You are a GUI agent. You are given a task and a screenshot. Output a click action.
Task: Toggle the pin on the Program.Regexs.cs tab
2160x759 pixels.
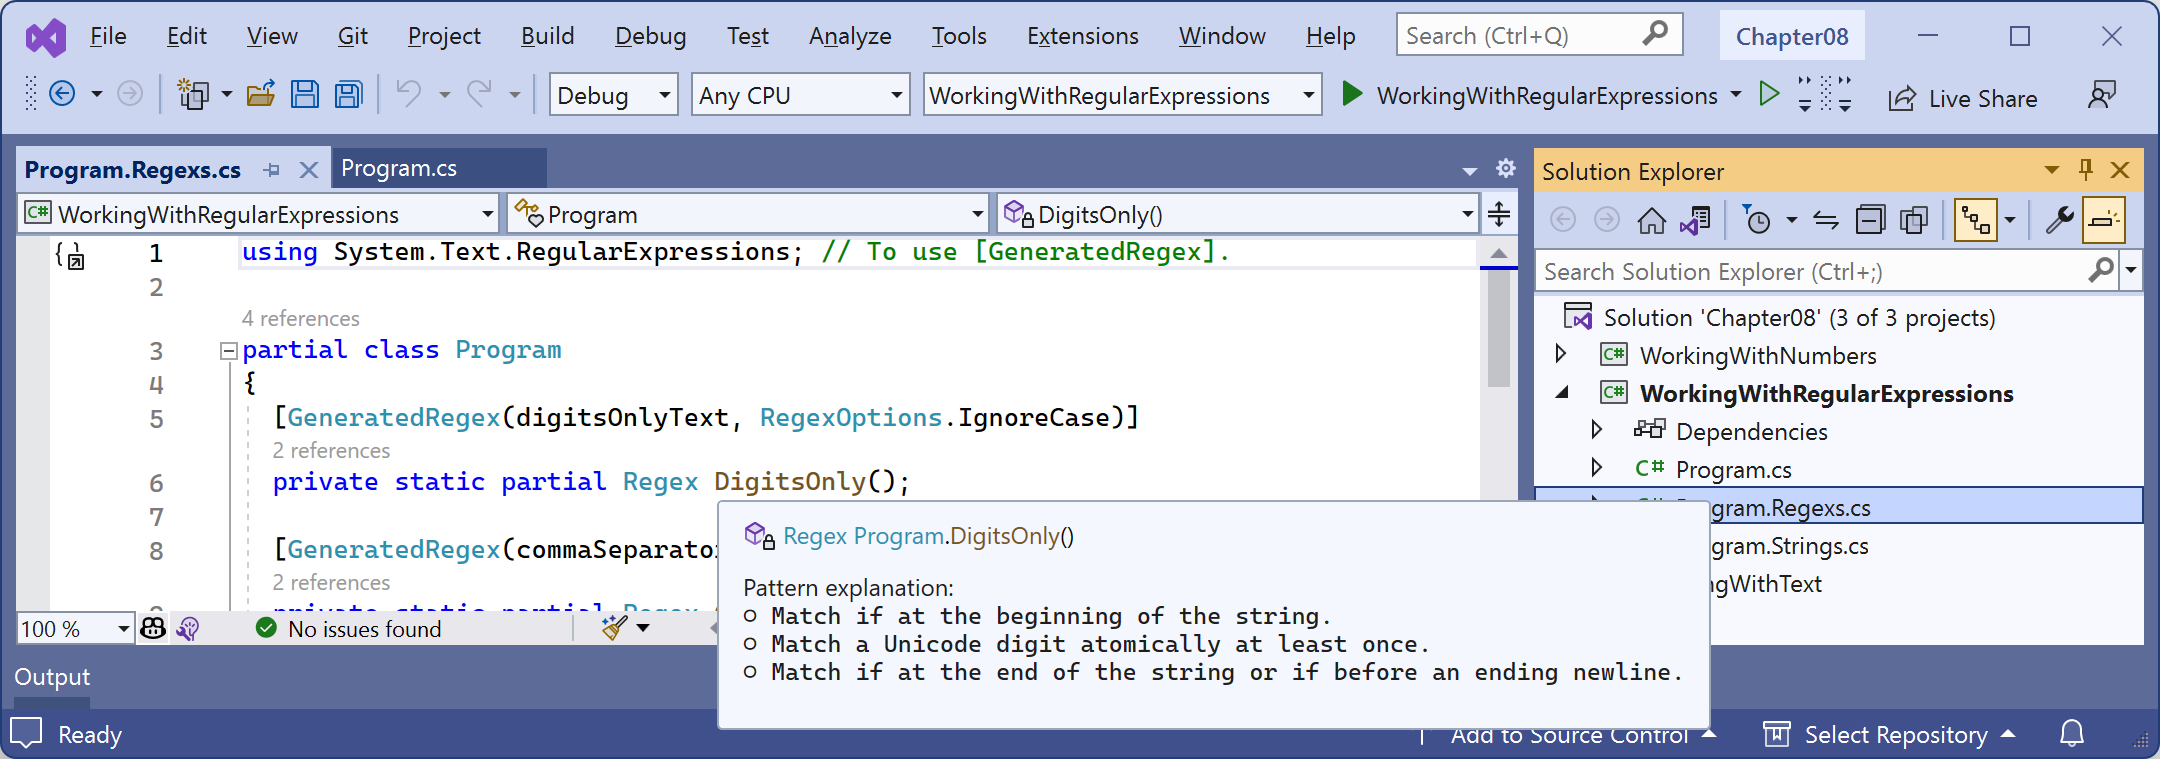click(x=271, y=170)
